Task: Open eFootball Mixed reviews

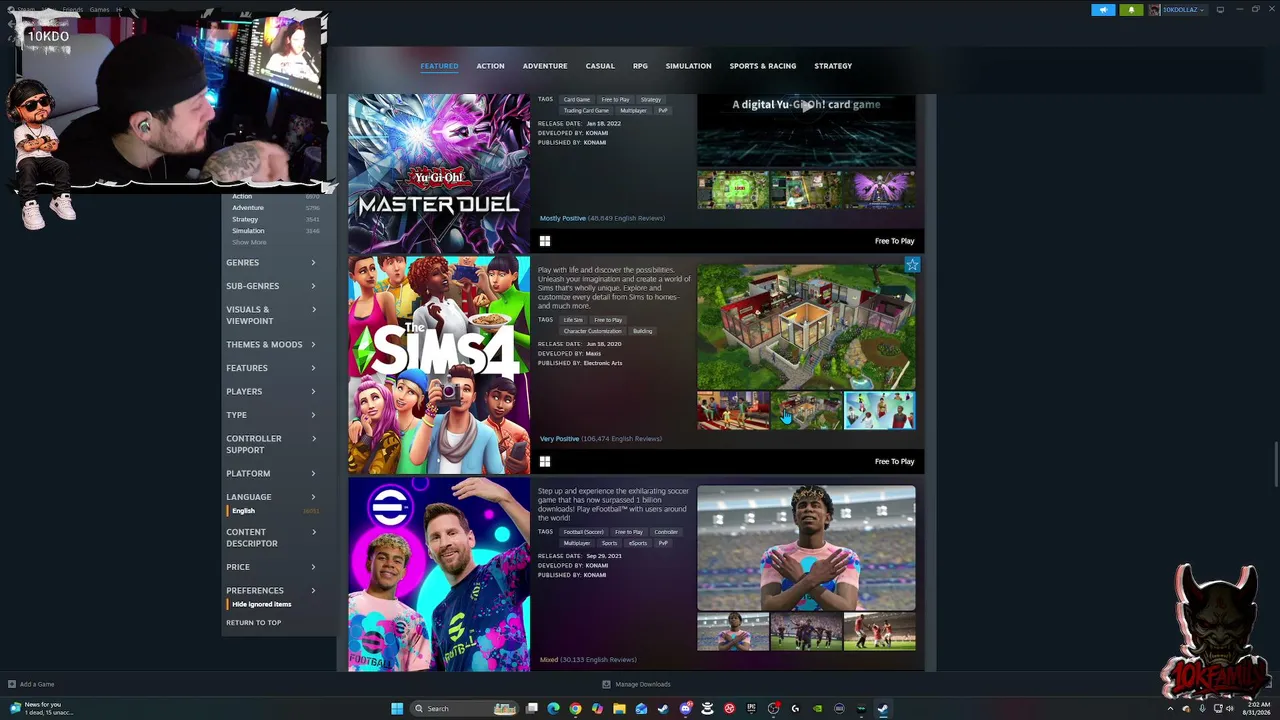Action: pos(588,660)
